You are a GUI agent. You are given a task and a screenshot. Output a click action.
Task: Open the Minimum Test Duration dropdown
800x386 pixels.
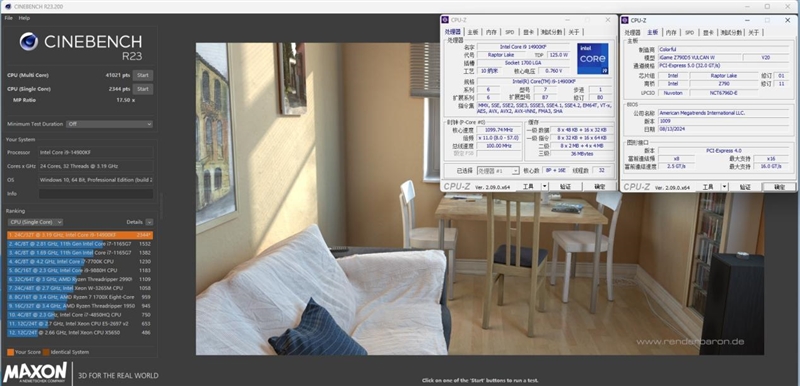point(110,124)
